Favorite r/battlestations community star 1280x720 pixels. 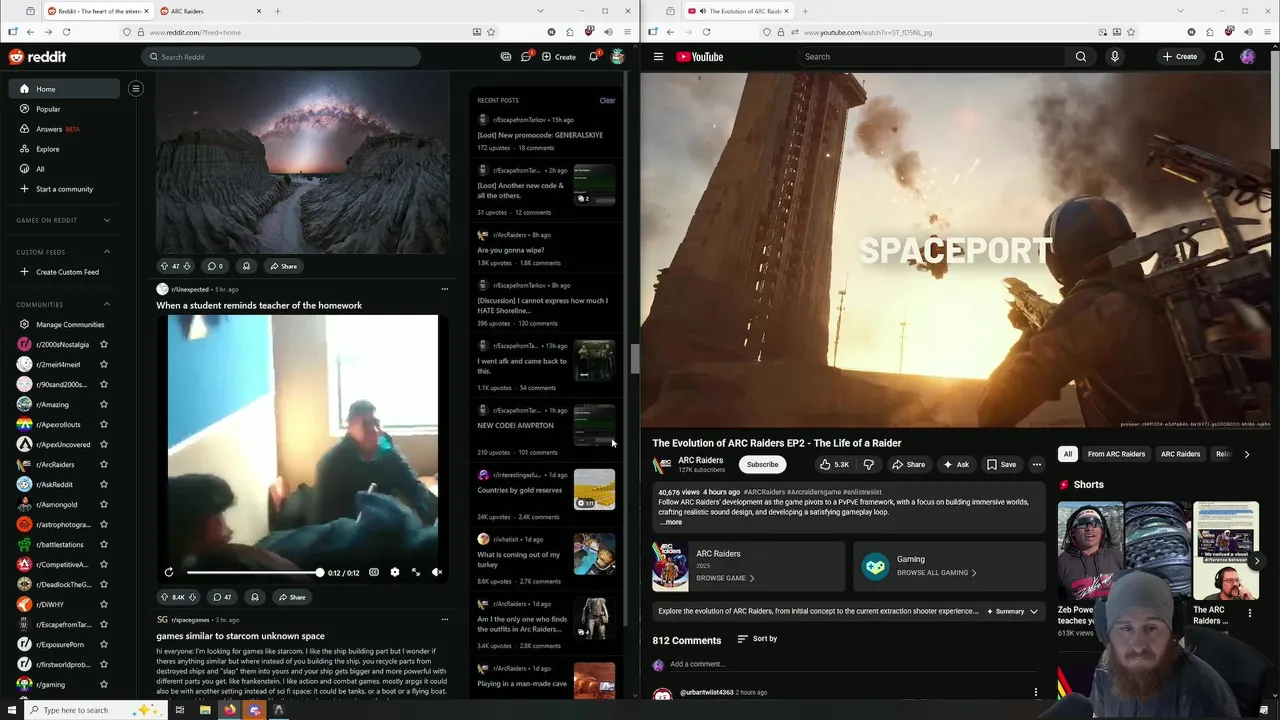pos(104,544)
